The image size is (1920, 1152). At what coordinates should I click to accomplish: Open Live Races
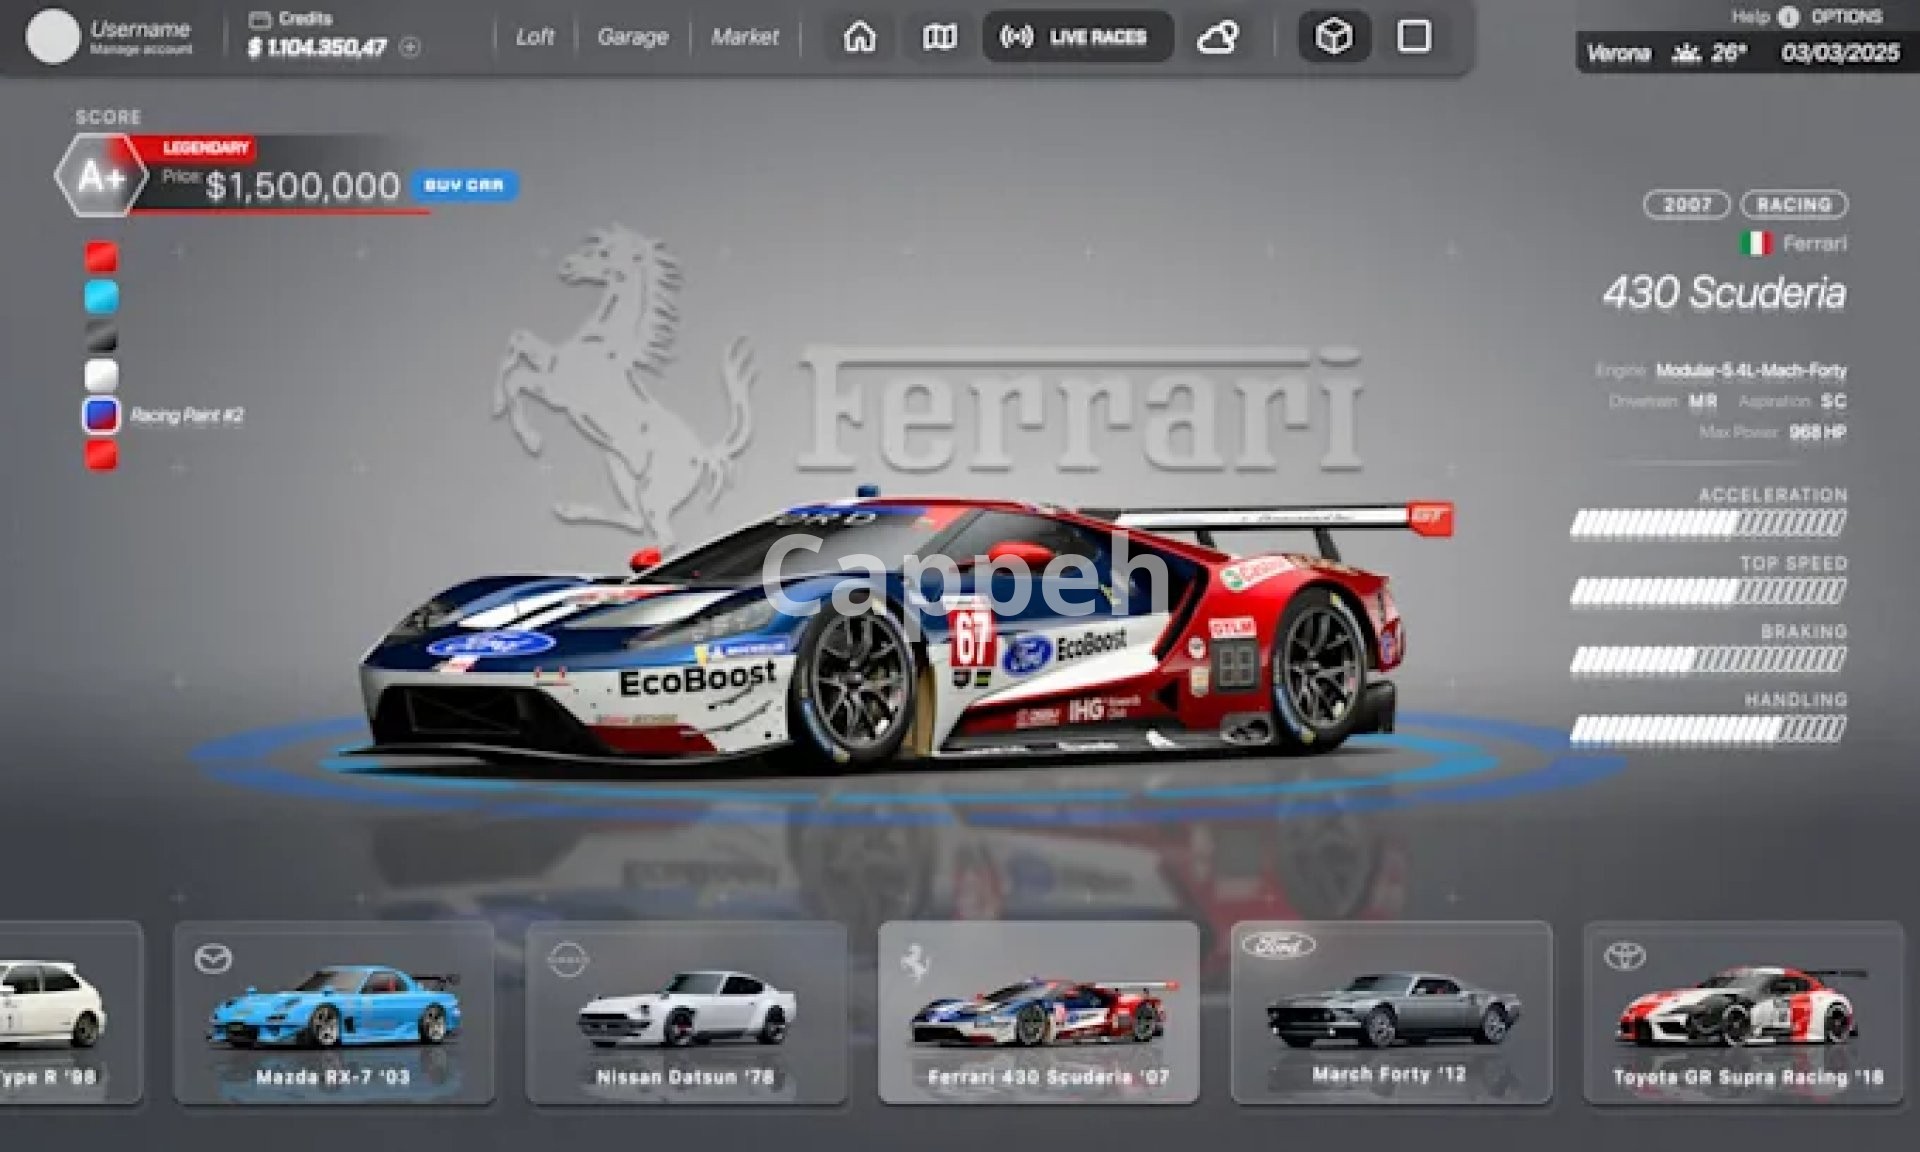1077,37
